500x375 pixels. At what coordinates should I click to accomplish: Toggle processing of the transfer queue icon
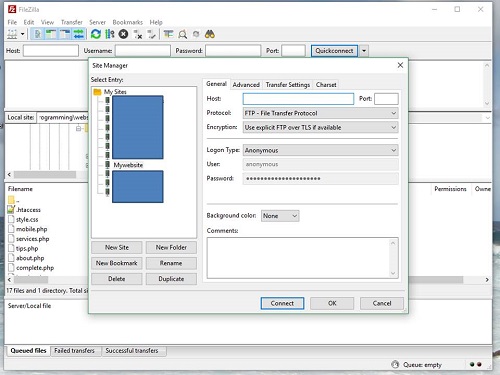coord(110,34)
